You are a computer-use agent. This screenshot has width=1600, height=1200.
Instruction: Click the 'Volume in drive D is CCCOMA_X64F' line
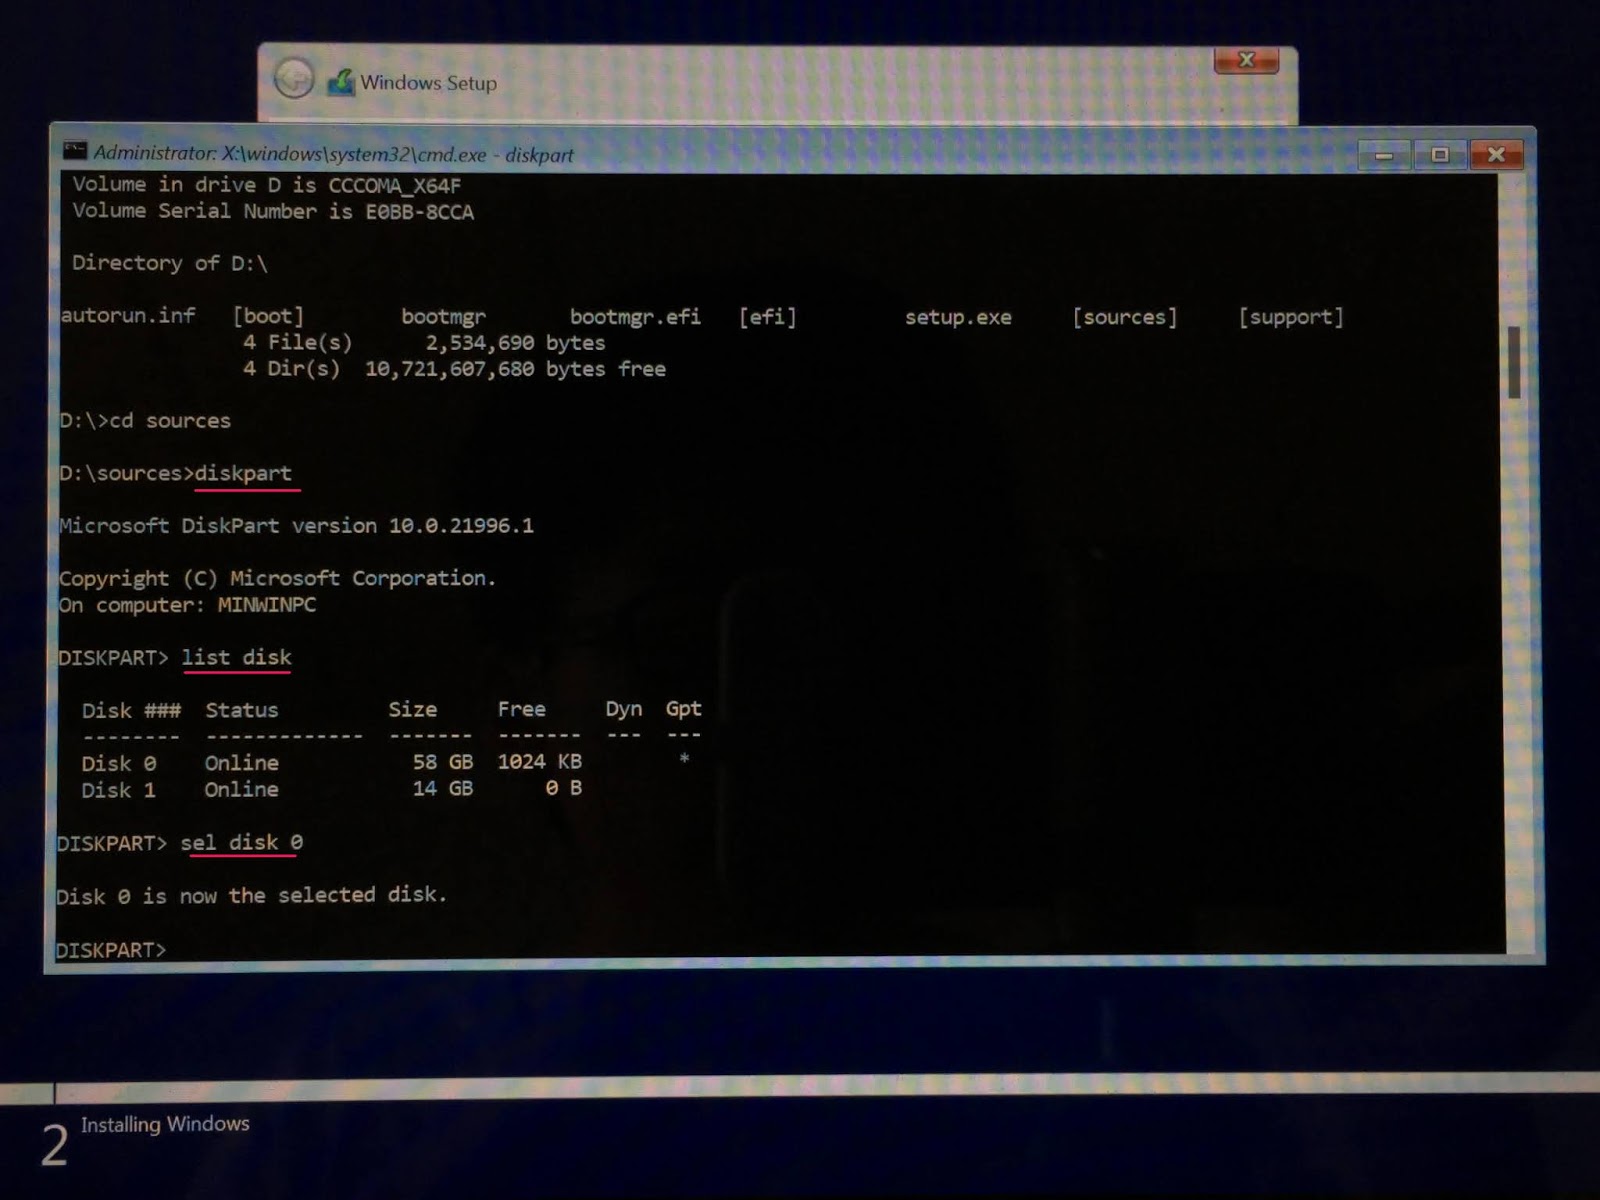tap(266, 185)
